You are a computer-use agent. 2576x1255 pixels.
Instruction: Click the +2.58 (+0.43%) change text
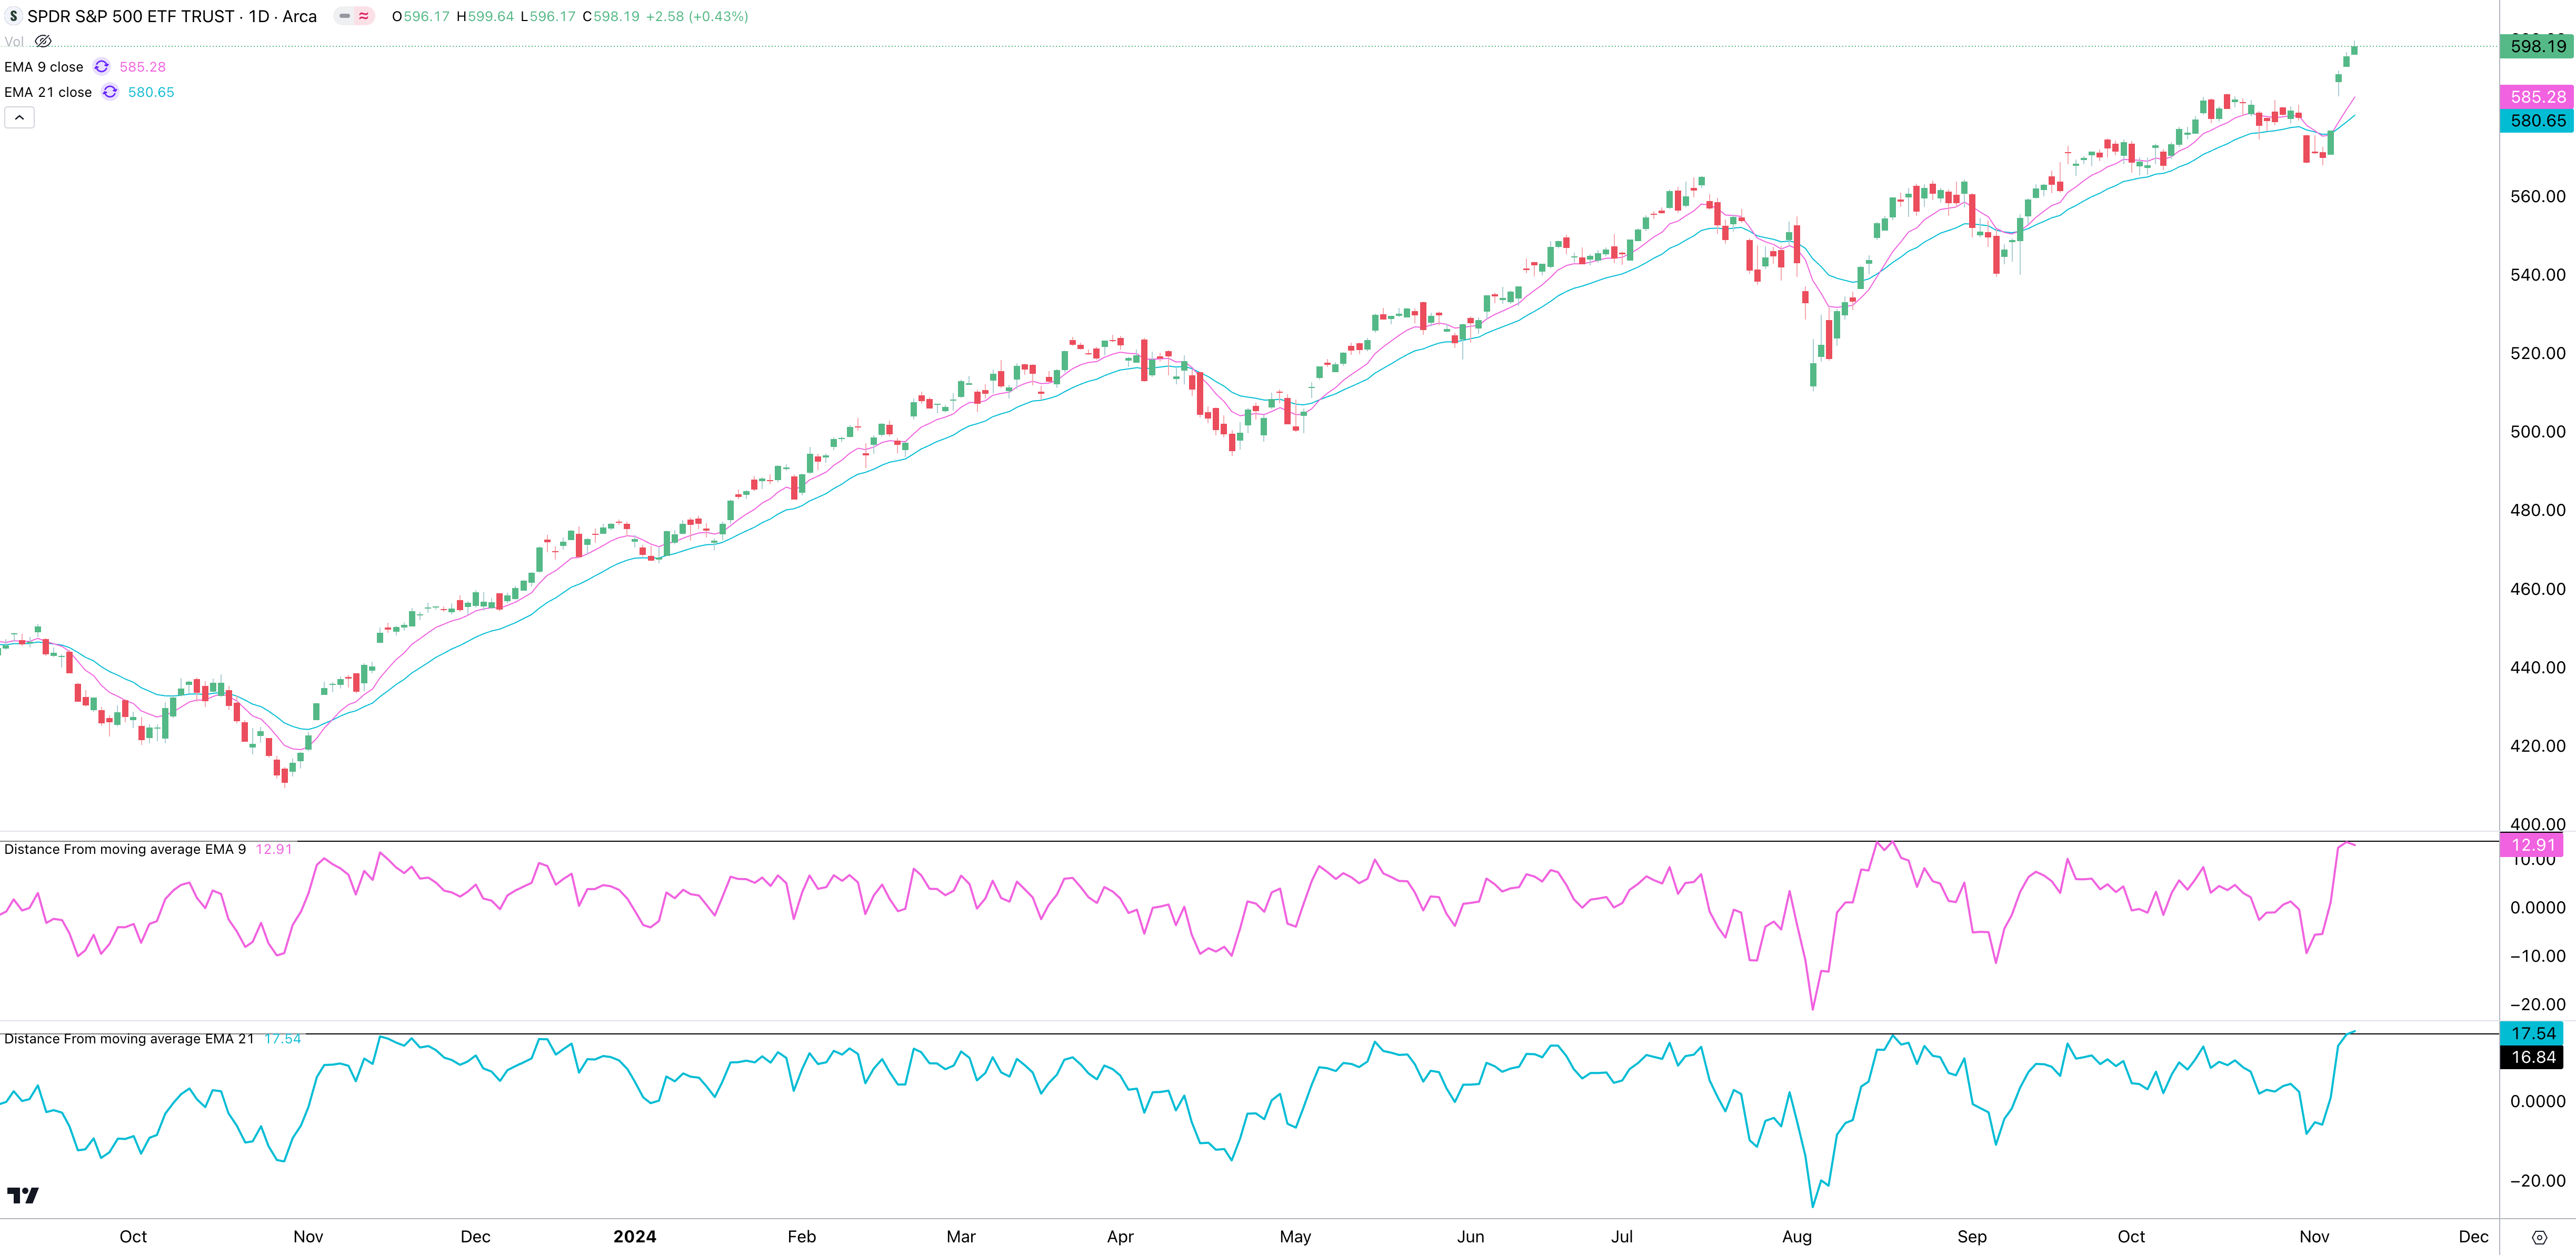(x=698, y=16)
